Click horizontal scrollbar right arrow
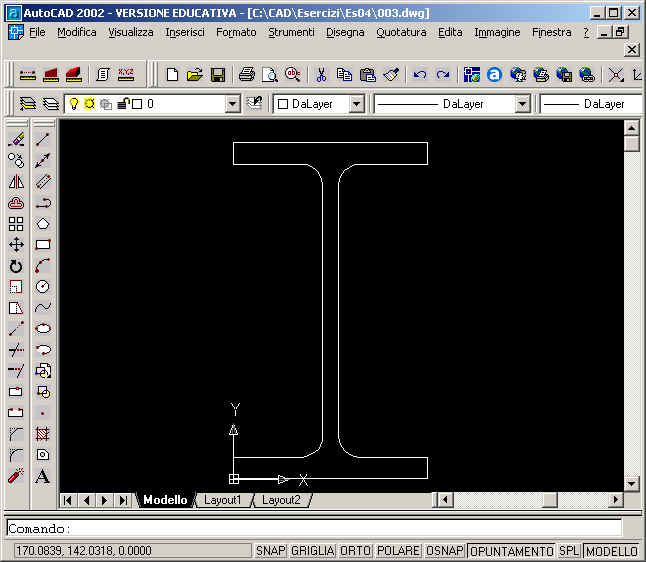646x562 pixels. tap(616, 500)
